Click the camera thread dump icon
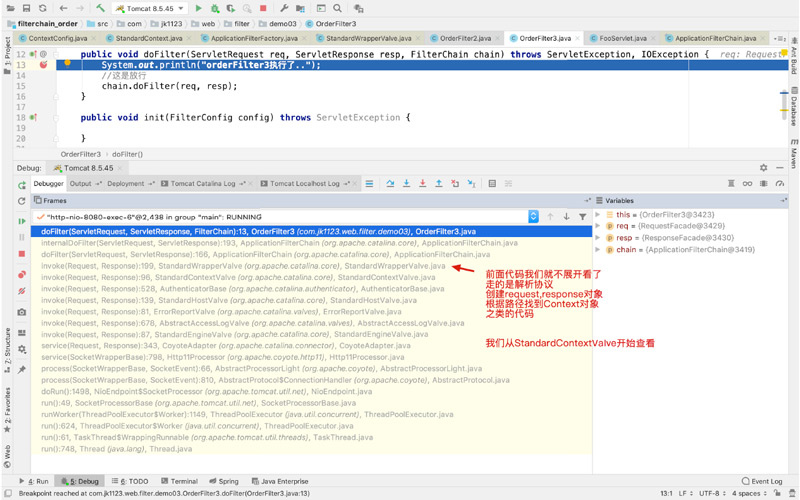The width and height of the screenshot is (800, 500). [x=21, y=312]
